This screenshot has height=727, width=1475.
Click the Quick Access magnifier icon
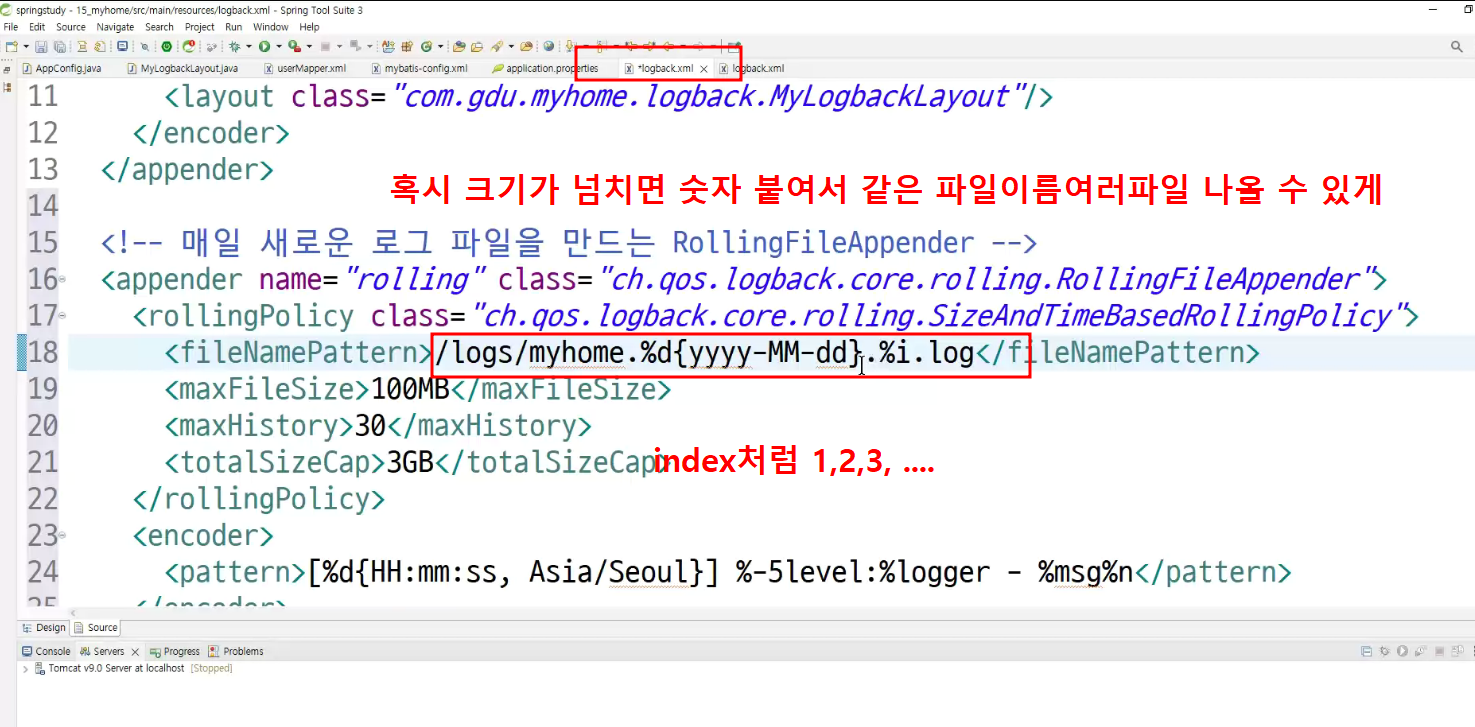[x=1457, y=46]
